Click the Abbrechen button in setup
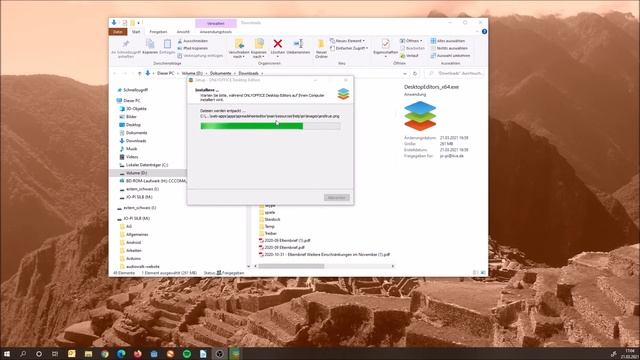The width and height of the screenshot is (640, 360). coord(337,198)
